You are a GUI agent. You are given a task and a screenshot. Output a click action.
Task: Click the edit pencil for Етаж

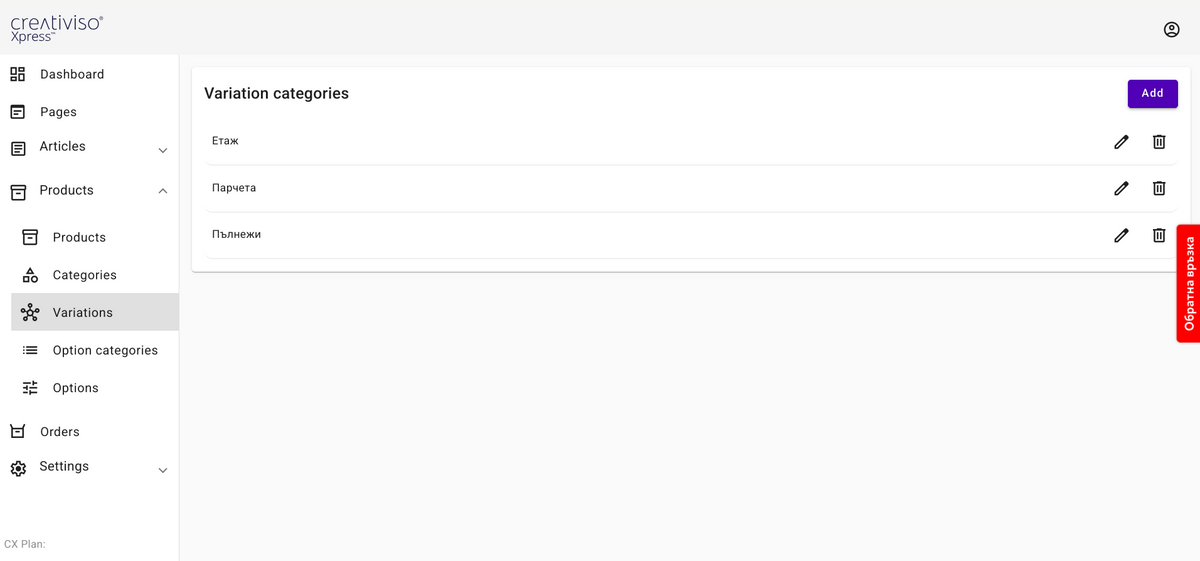(x=1121, y=142)
